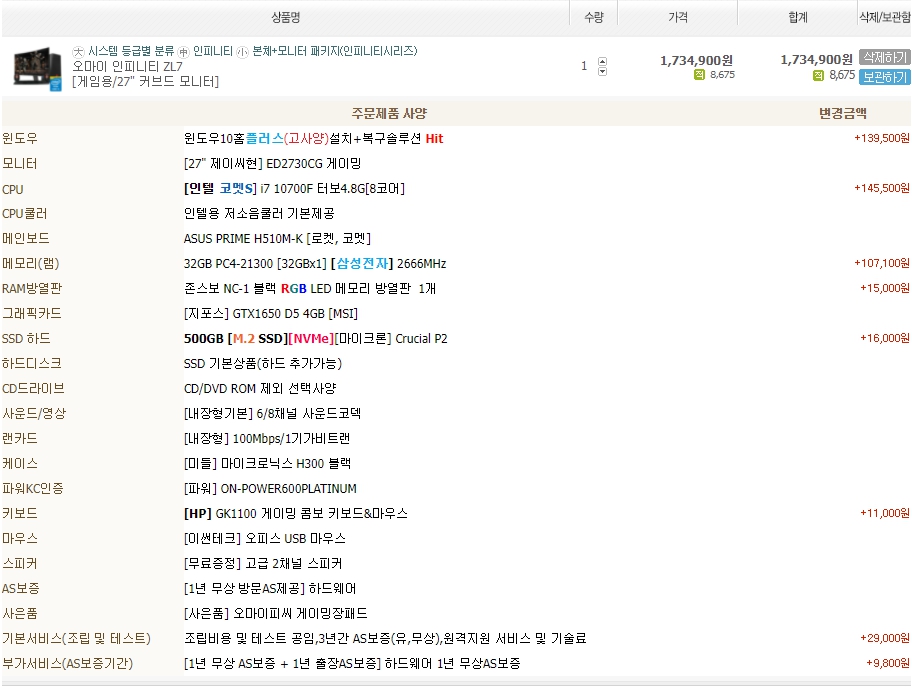
Task: Click points icon under 가격 price
Action: 699,74
